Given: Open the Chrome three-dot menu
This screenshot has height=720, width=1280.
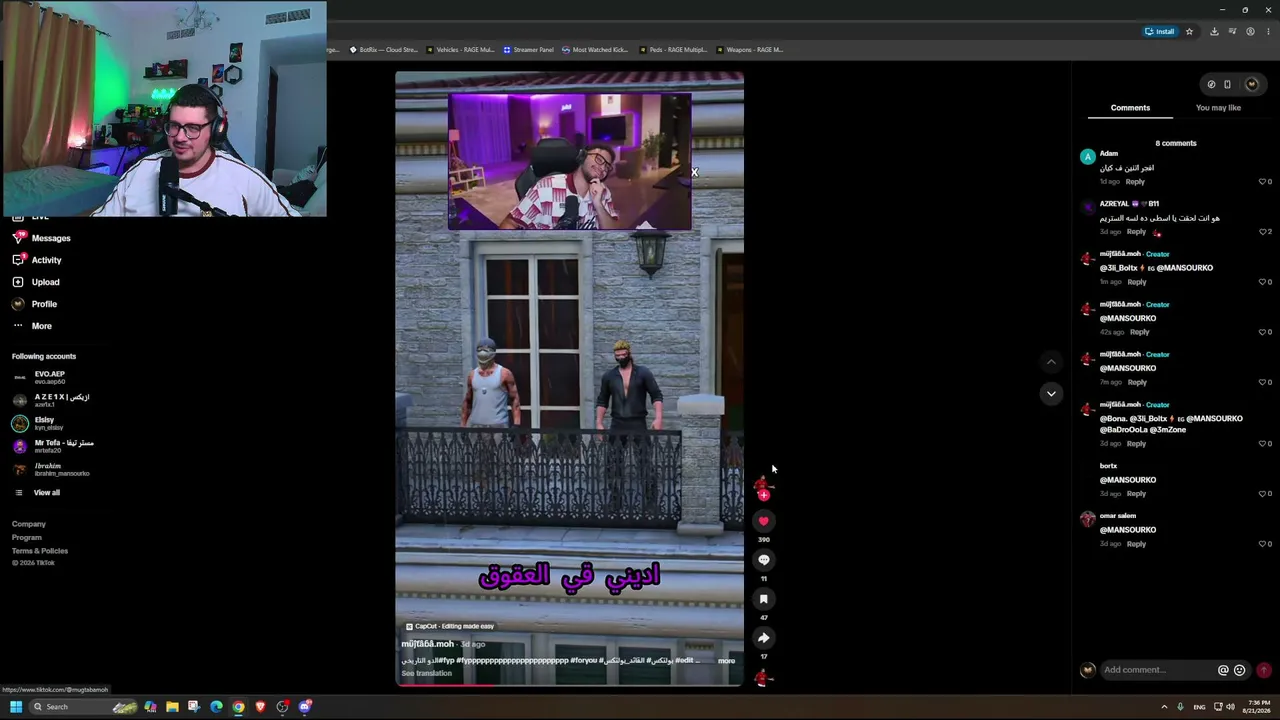Looking at the screenshot, I should [x=1268, y=31].
